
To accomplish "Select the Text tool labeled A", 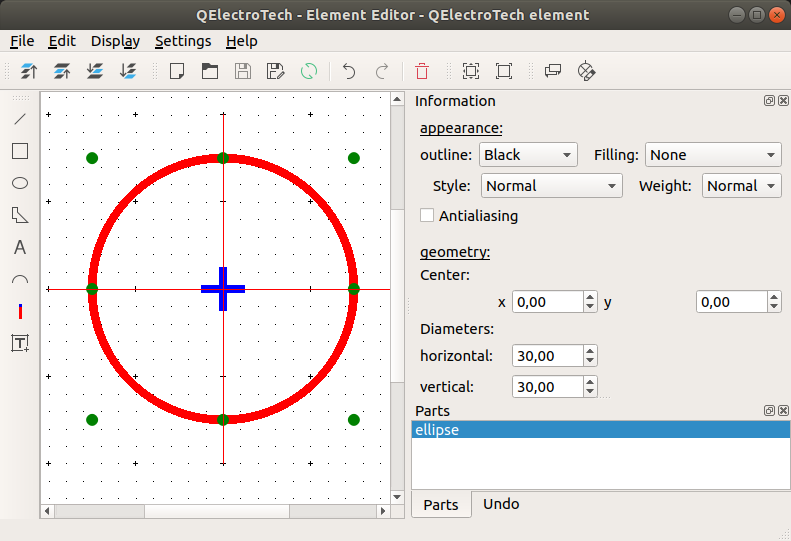I will pyautogui.click(x=20, y=247).
